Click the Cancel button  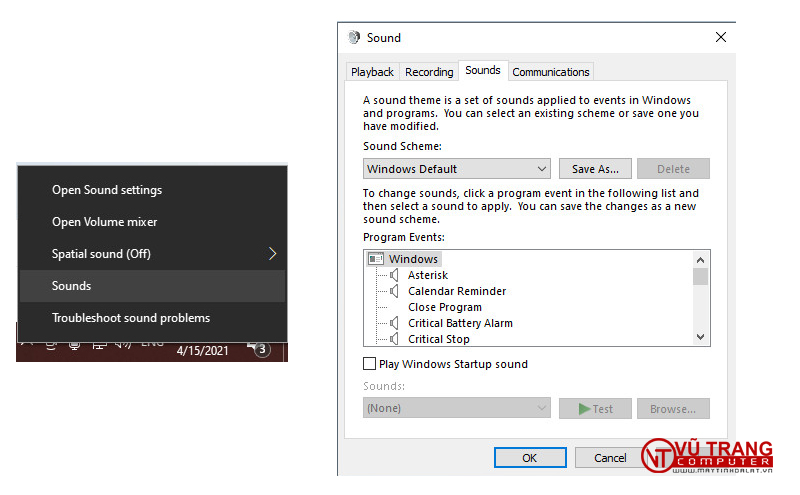point(610,458)
